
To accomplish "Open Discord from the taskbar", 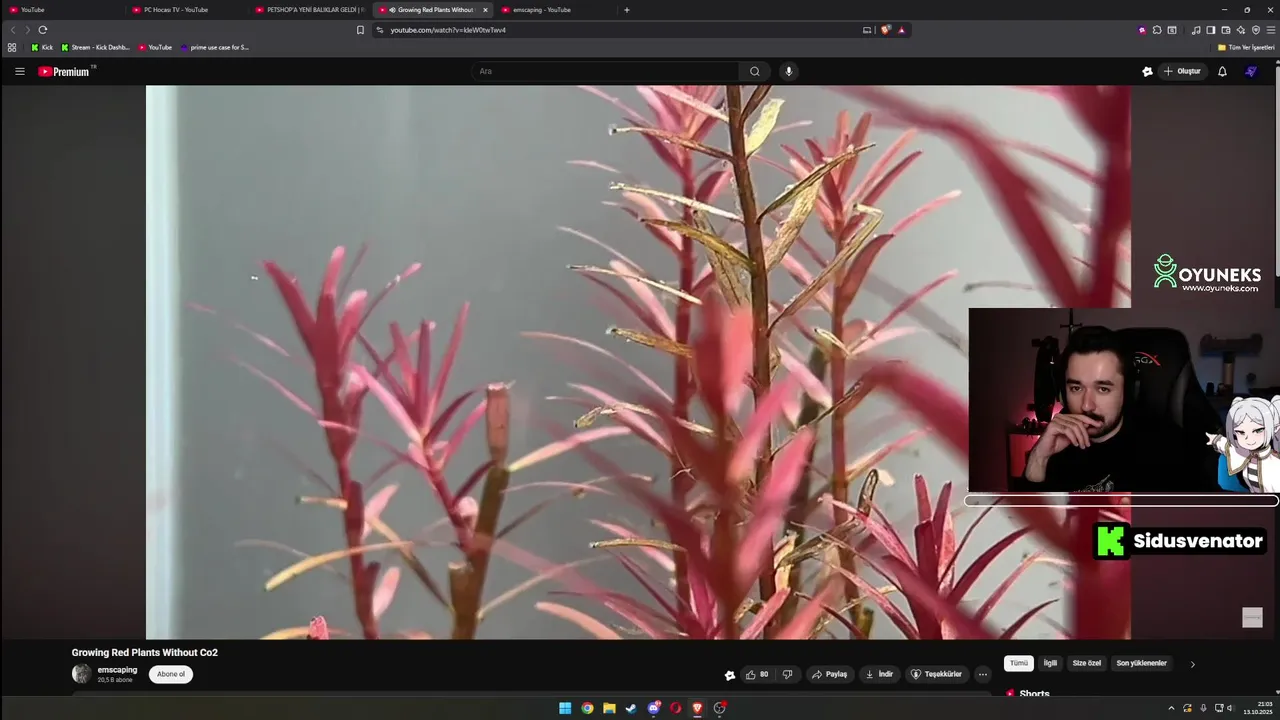I will [653, 708].
